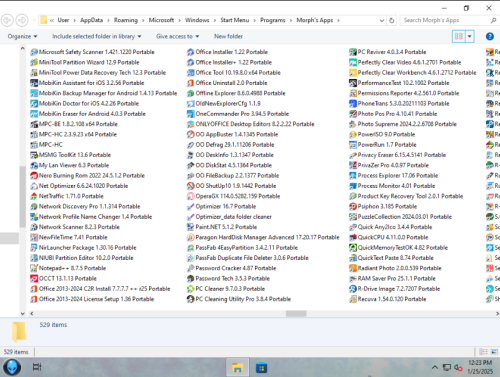Open Microsoft Store from the taskbar
The image size is (500, 377).
[261, 368]
